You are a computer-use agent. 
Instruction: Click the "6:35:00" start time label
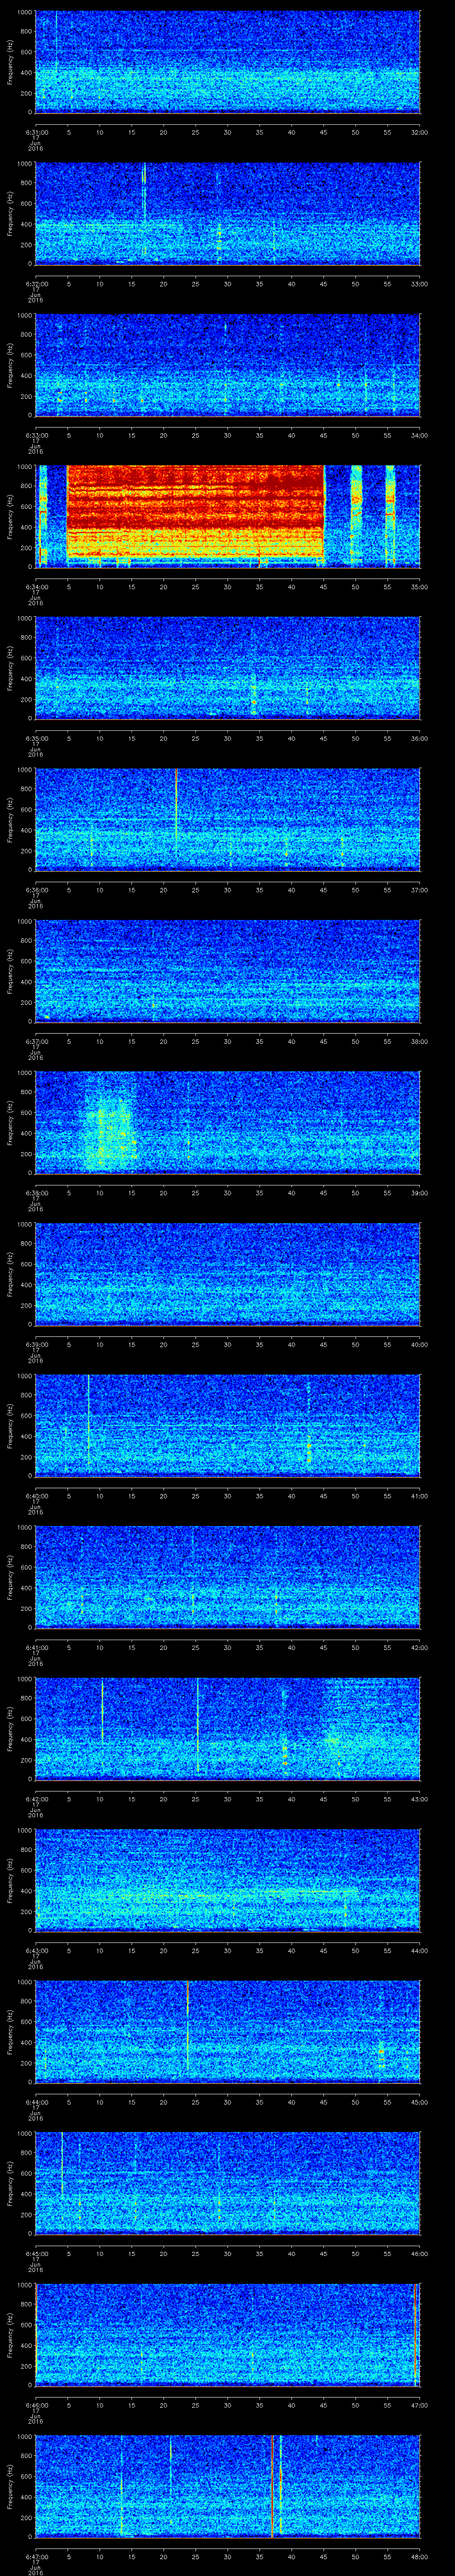[36, 739]
